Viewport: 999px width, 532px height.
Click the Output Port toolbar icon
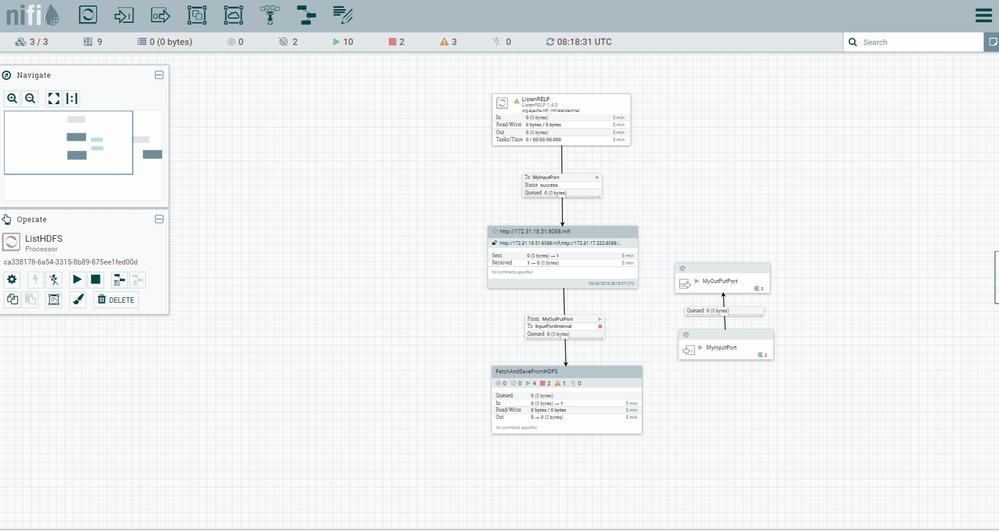pos(160,15)
